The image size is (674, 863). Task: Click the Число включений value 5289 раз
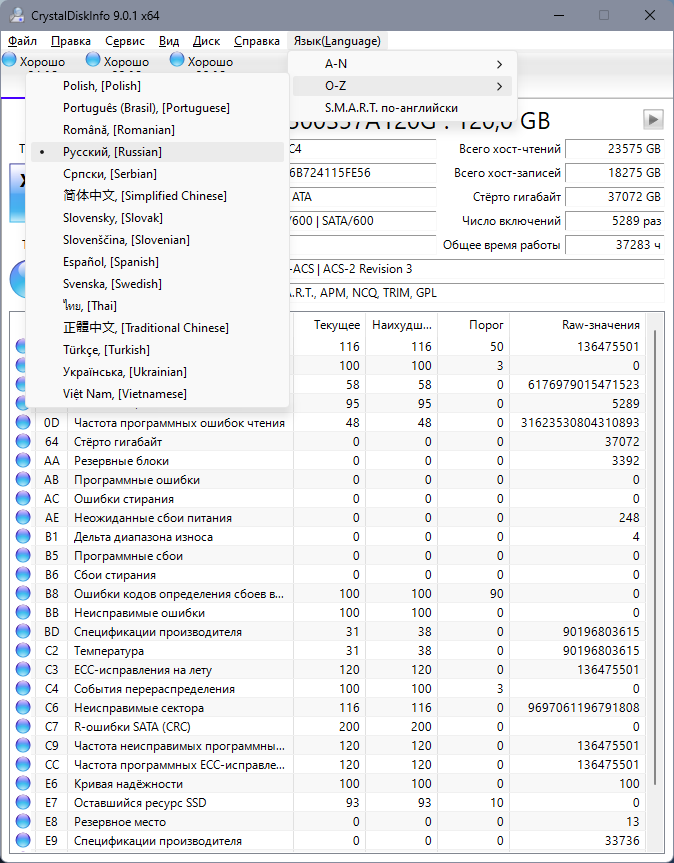pos(614,221)
